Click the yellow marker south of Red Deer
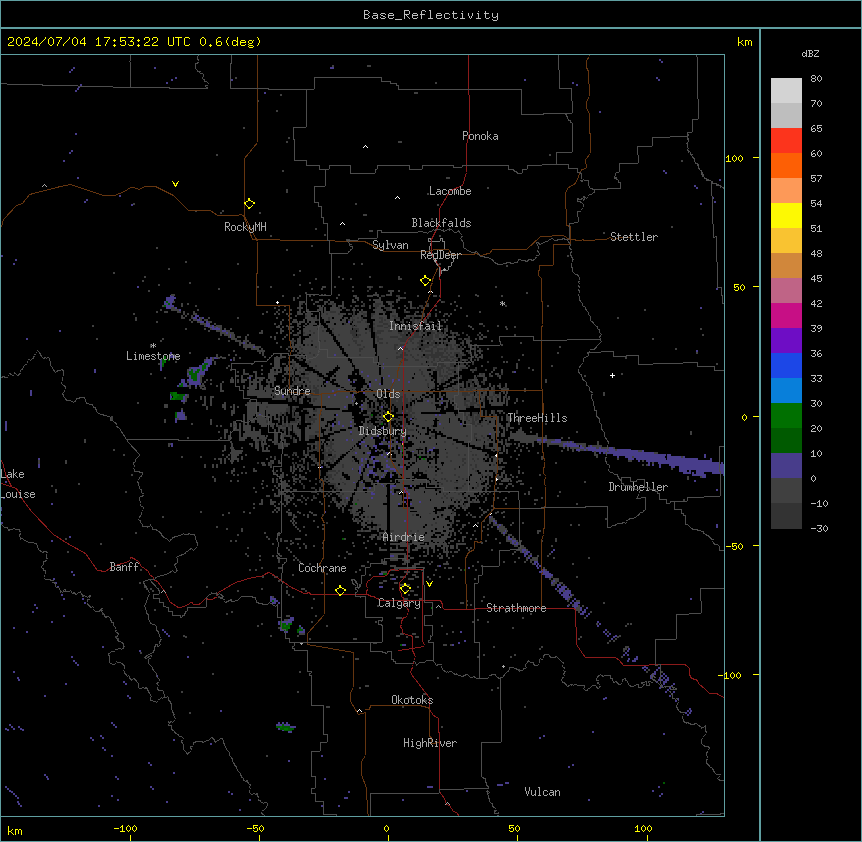Screen dimensions: 862x842 coord(425,280)
